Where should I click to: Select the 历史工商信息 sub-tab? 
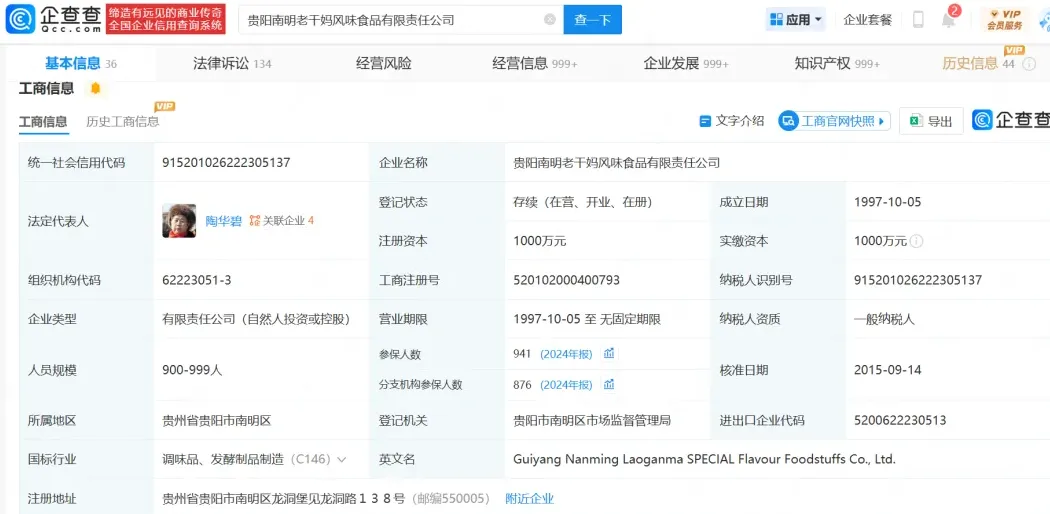(123, 122)
